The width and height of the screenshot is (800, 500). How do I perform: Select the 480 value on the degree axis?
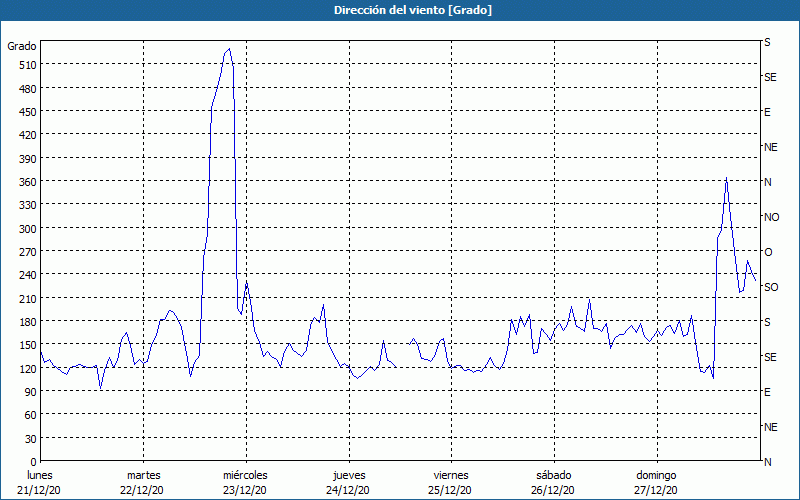point(28,89)
